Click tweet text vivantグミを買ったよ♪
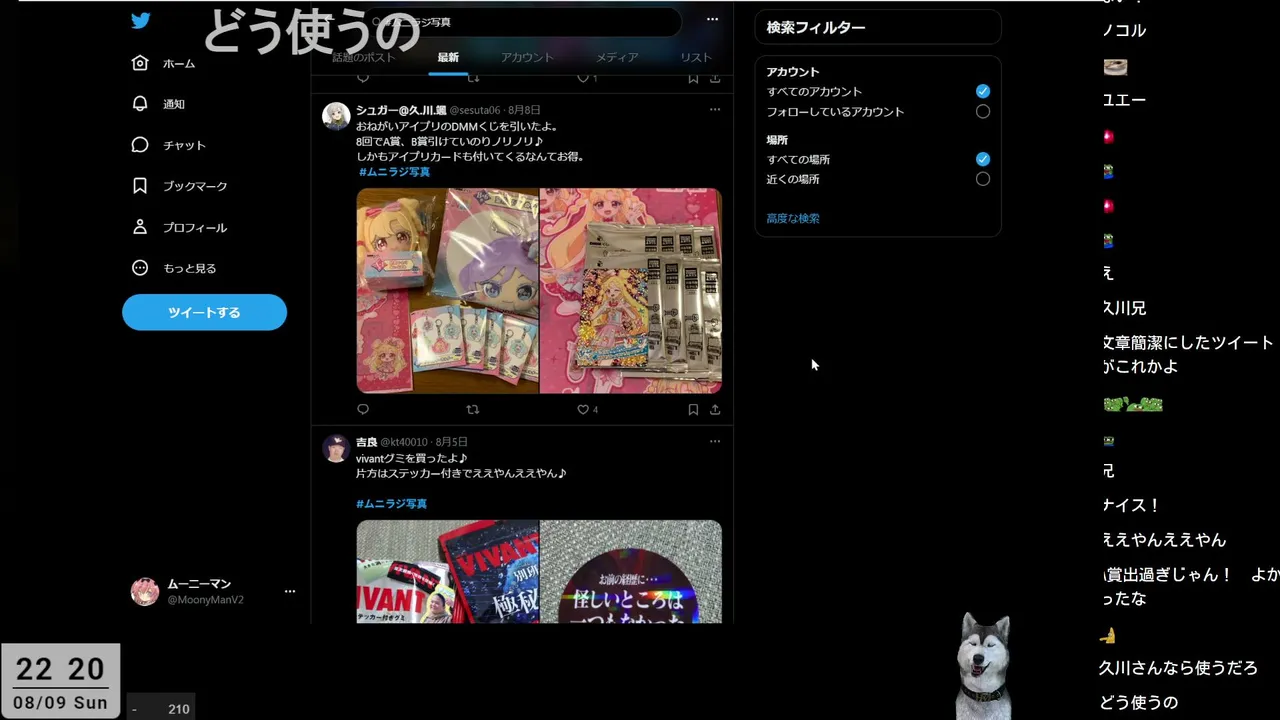Viewport: 1280px width, 720px height. click(412, 458)
